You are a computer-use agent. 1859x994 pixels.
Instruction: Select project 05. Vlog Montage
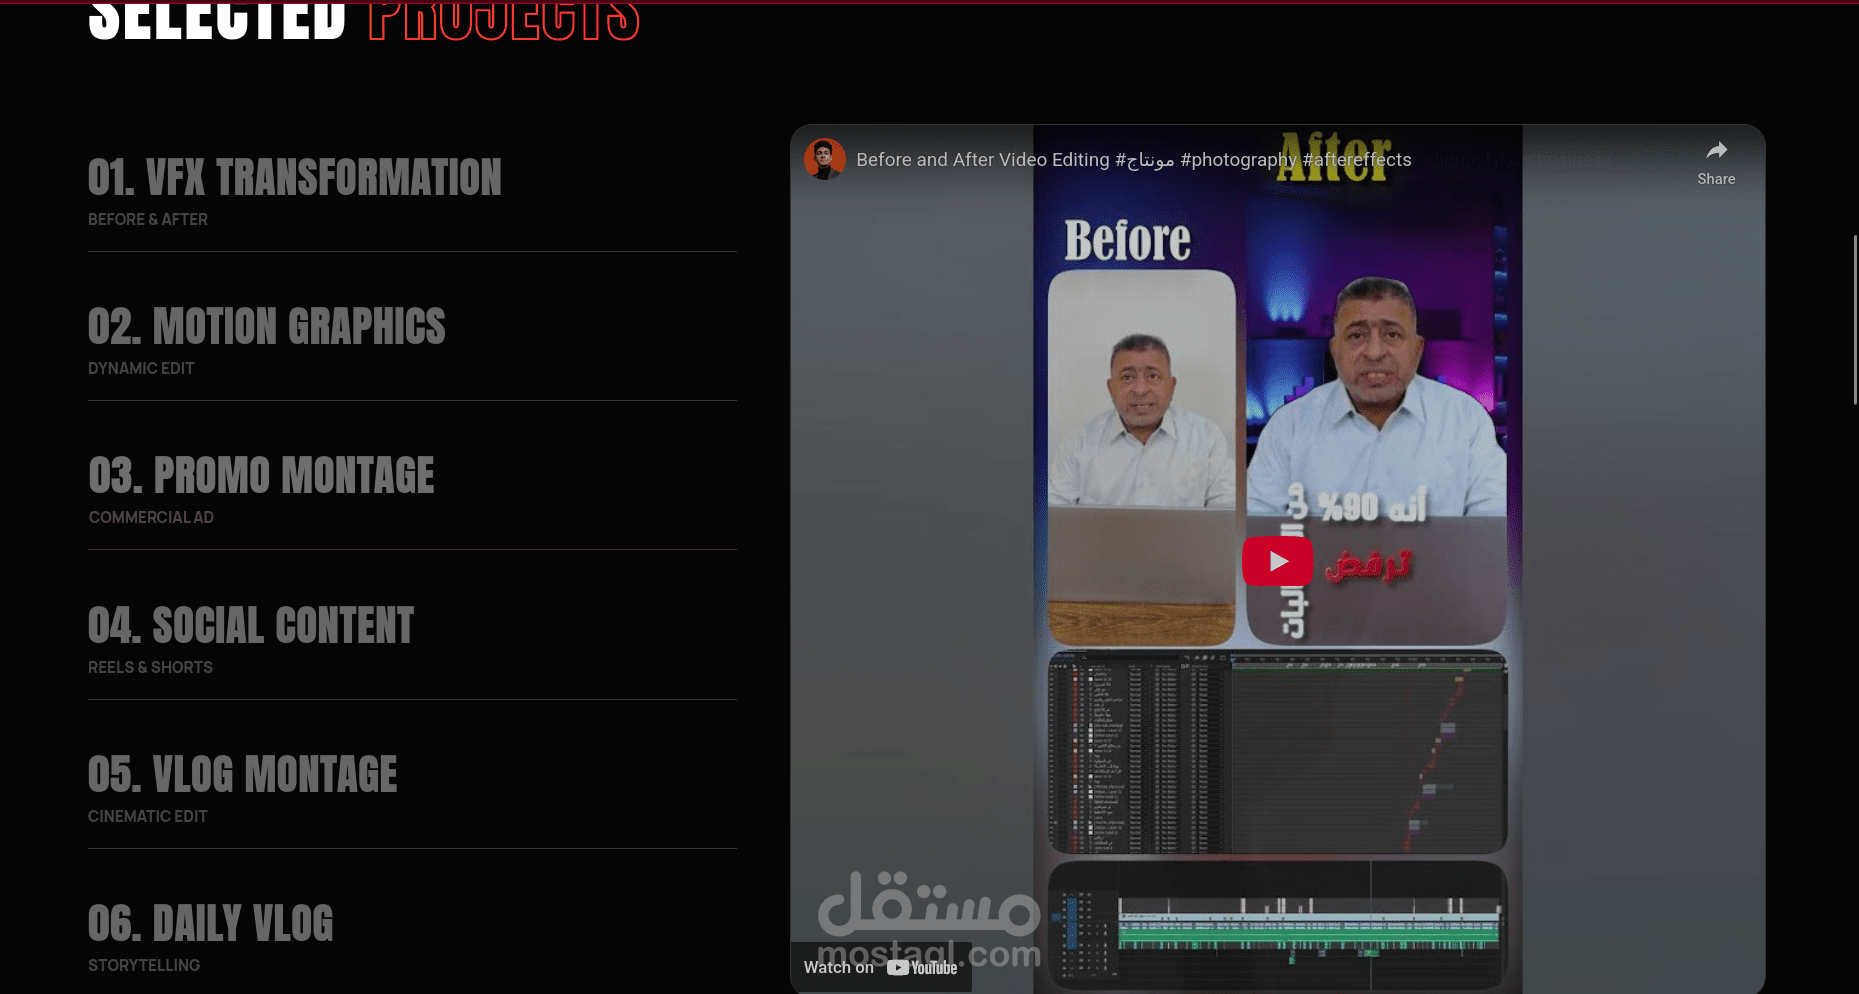242,775
